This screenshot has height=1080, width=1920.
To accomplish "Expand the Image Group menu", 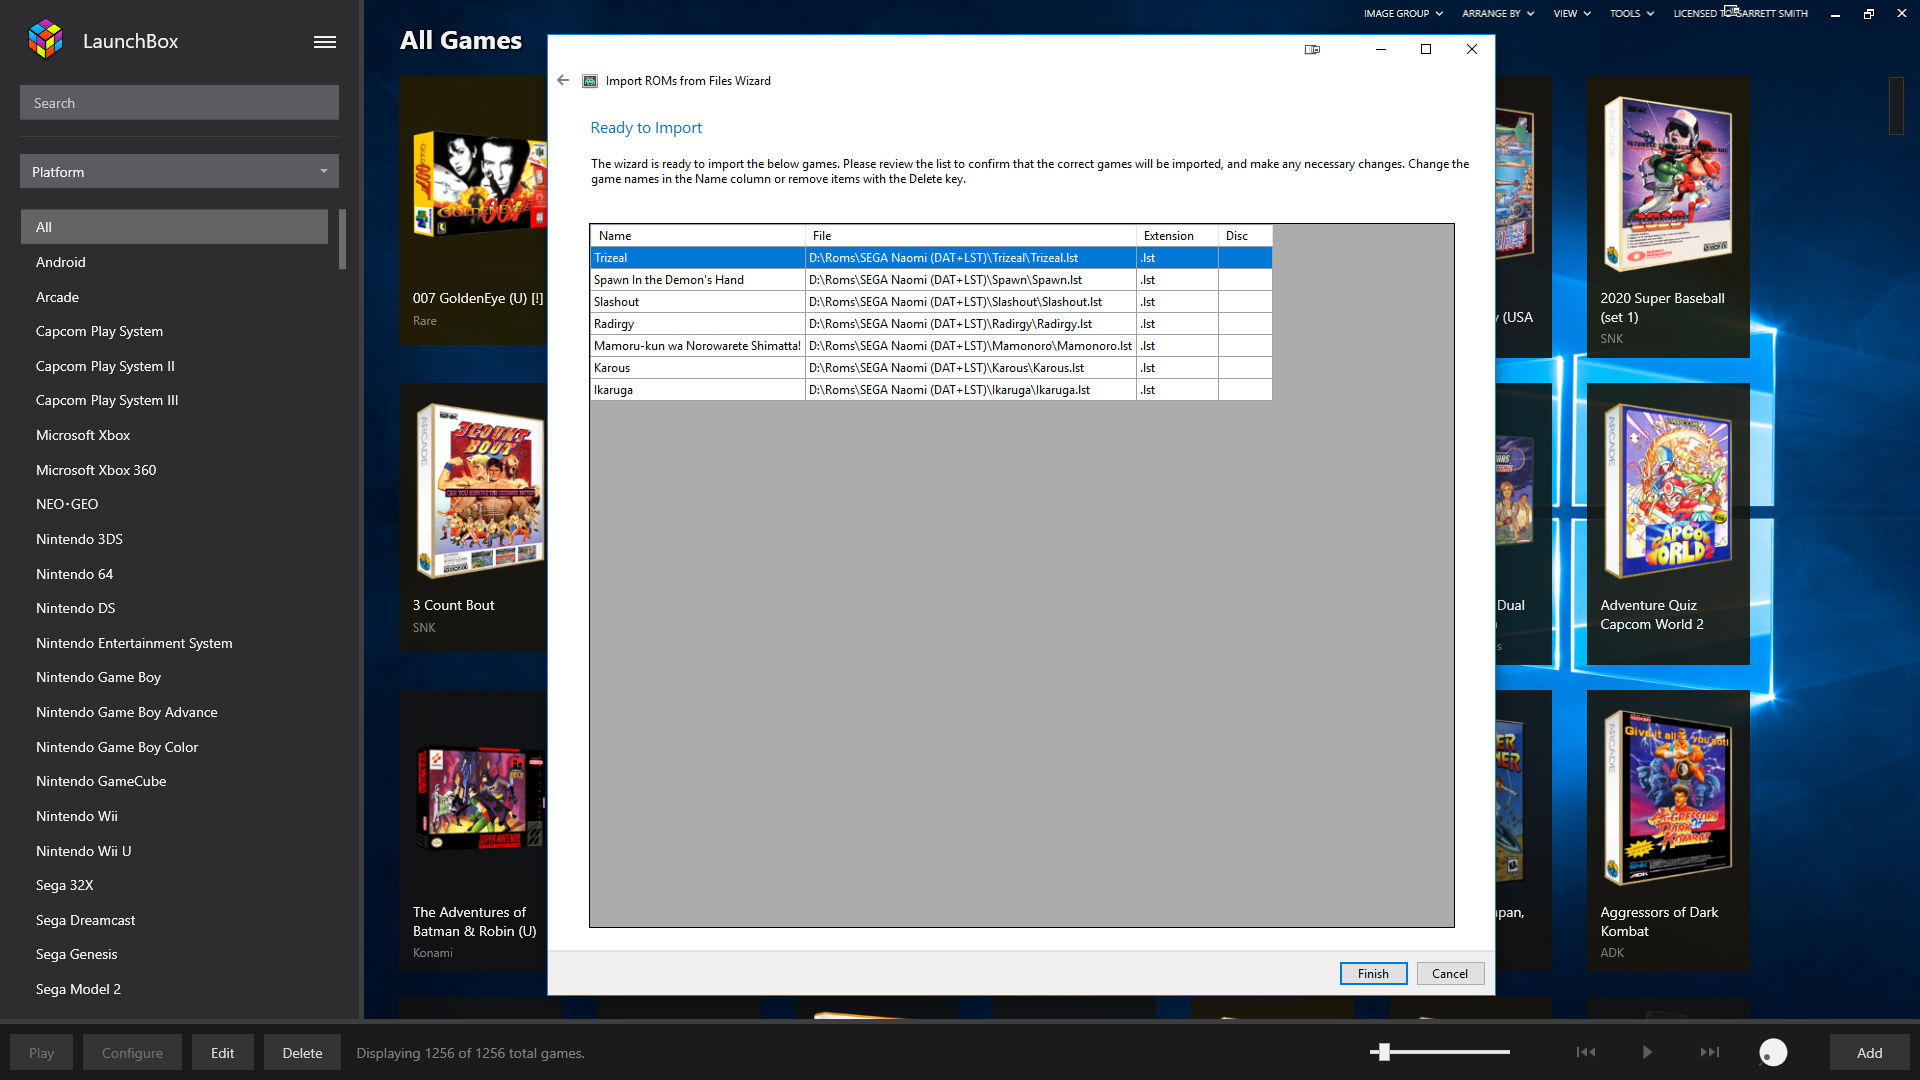I will point(1403,14).
